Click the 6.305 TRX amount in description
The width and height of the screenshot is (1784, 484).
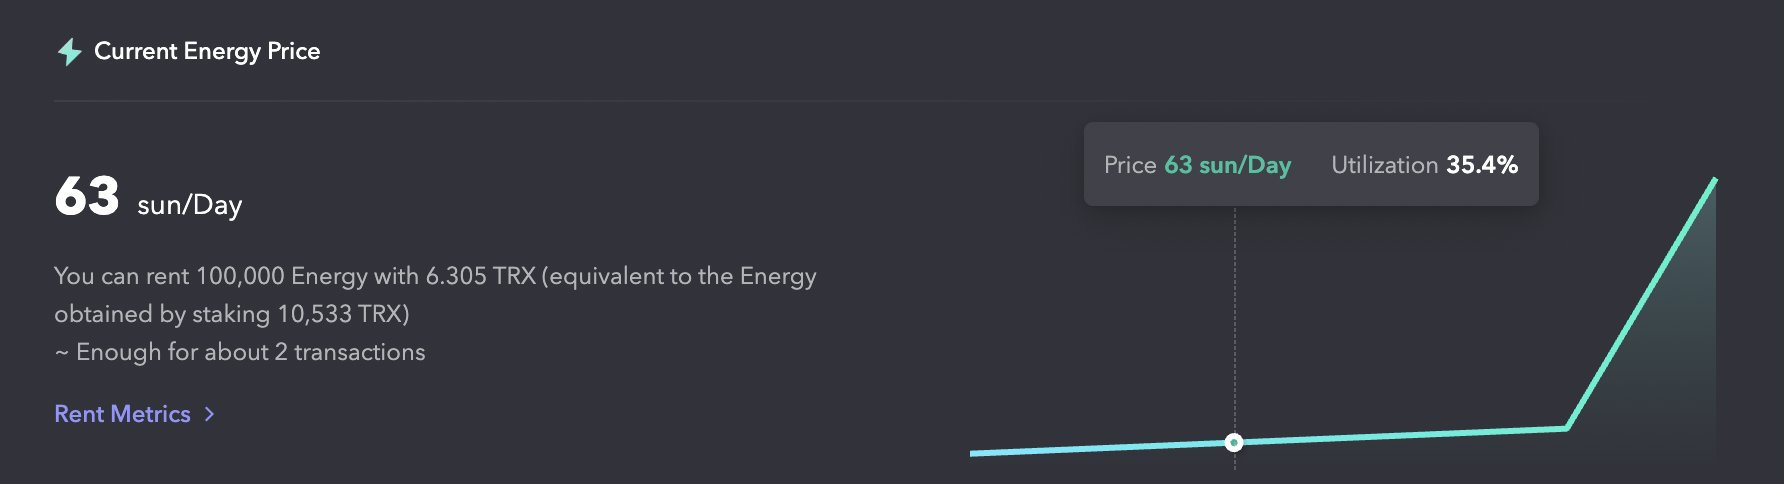pyautogui.click(x=480, y=276)
